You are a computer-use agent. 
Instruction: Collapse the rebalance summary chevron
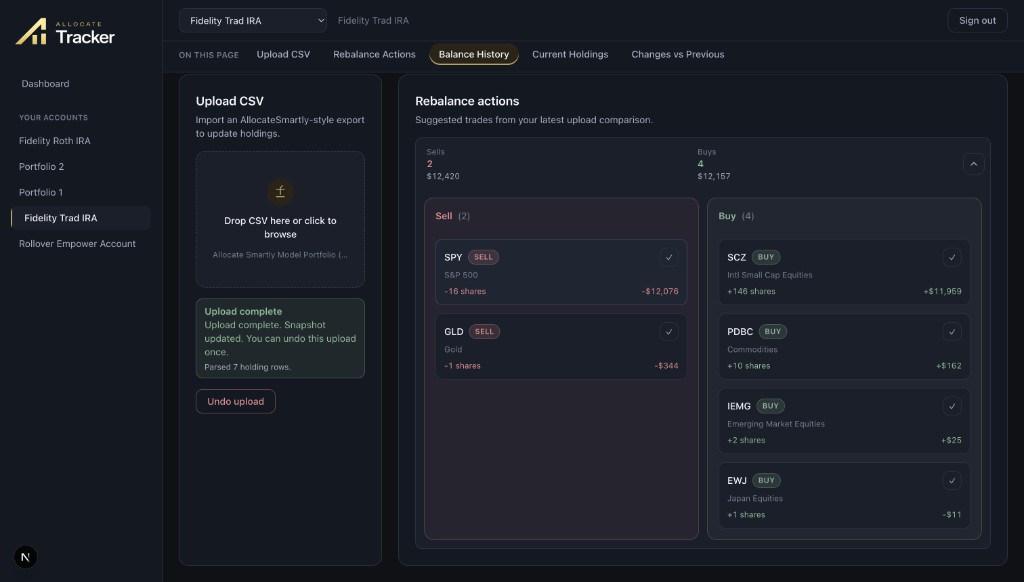point(973,164)
